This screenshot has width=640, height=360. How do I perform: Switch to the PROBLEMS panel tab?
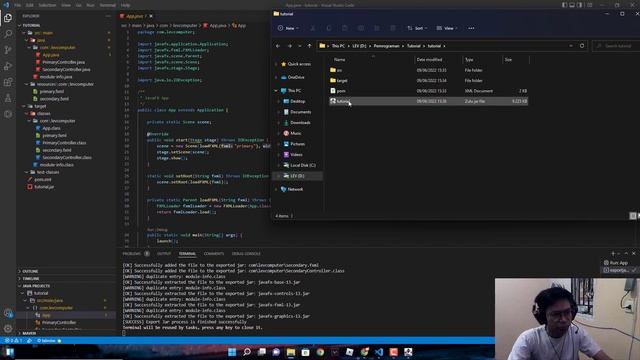(131, 253)
